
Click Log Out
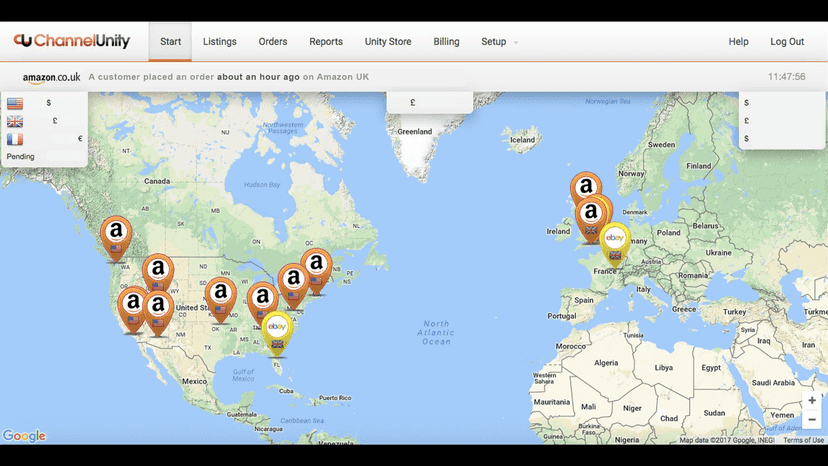pos(787,42)
